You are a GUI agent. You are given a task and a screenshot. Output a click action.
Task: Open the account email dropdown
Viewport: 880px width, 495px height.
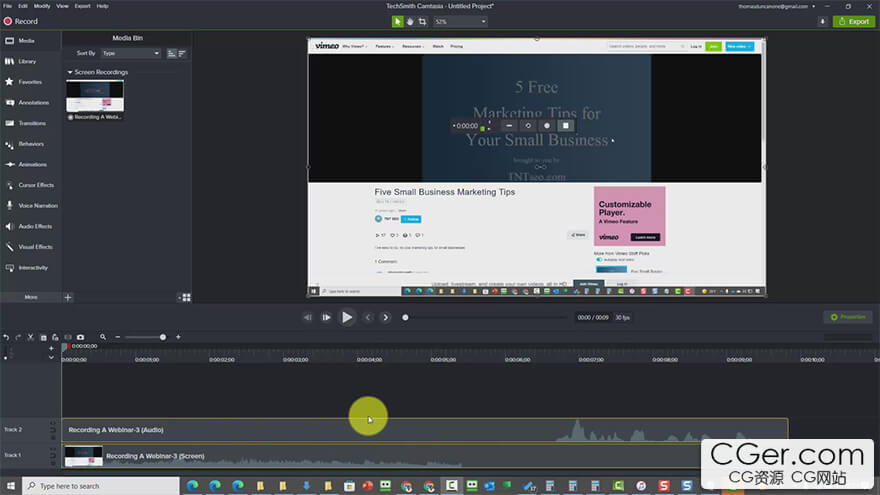777,6
